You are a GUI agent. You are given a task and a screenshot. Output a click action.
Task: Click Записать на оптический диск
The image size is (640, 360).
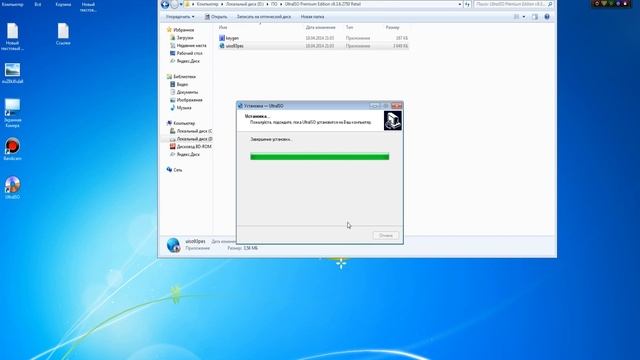click(264, 17)
